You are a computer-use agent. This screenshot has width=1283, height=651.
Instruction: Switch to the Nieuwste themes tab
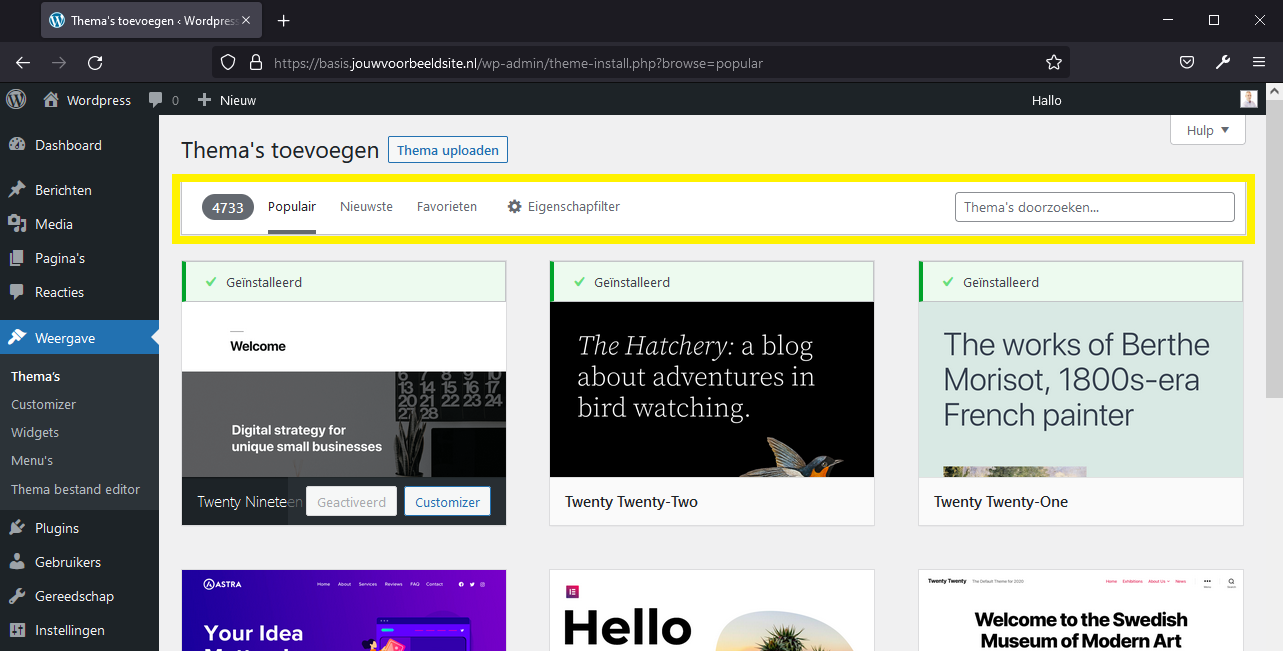pos(366,206)
